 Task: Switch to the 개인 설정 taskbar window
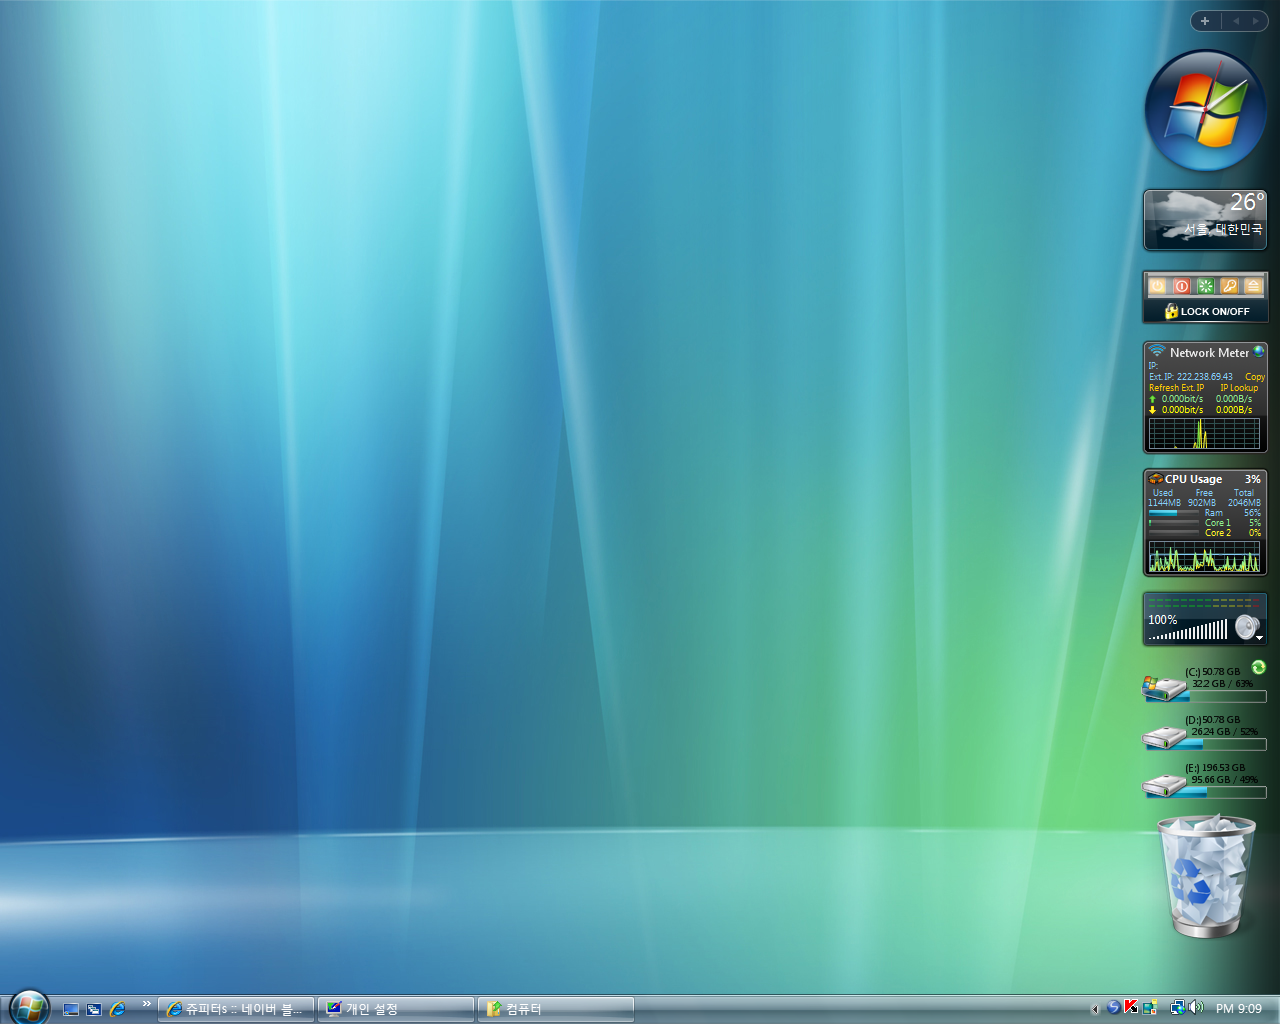tap(396, 1009)
